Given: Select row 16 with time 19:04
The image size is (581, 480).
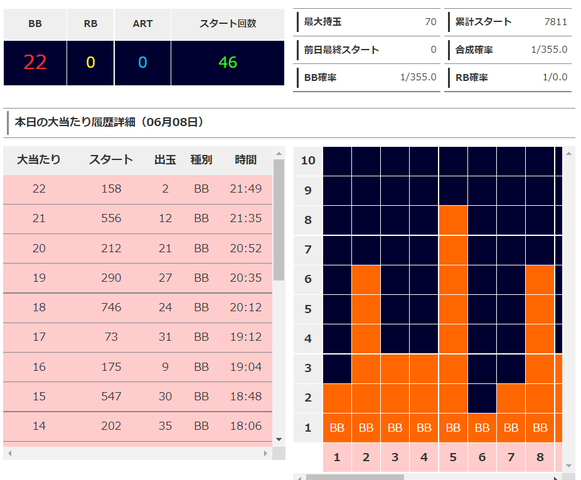Looking at the screenshot, I should click(138, 367).
